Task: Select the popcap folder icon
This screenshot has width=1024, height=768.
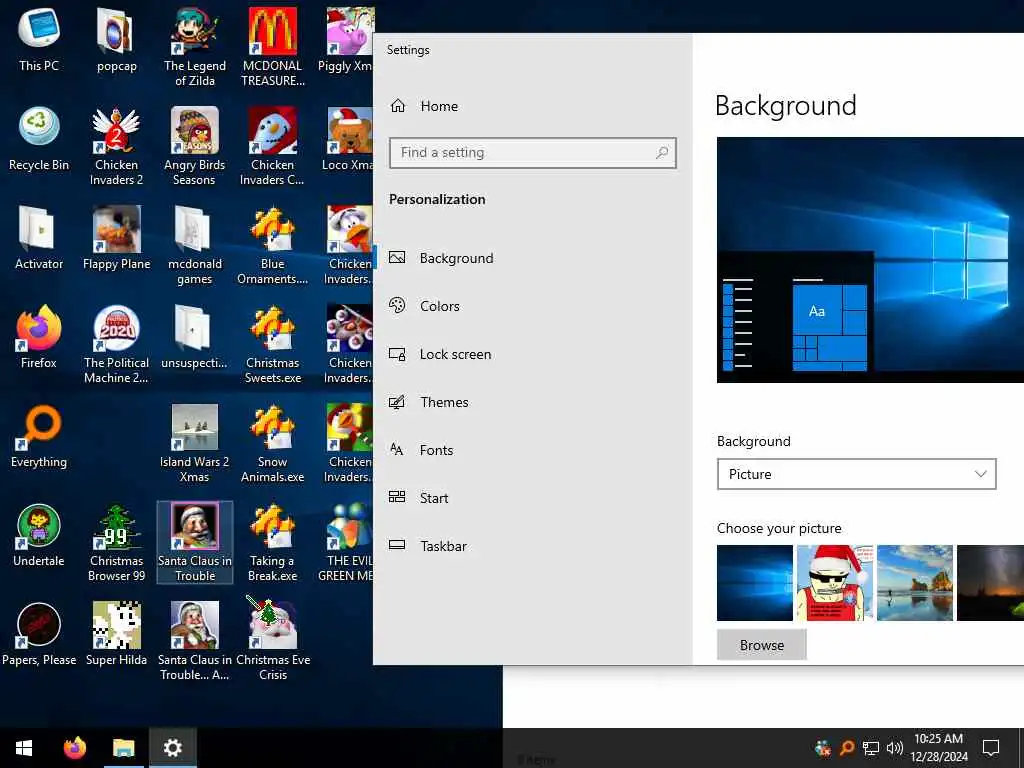Action: coord(116,40)
